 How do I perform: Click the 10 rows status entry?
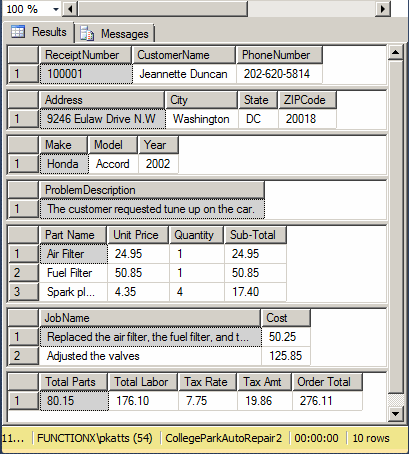click(x=371, y=438)
